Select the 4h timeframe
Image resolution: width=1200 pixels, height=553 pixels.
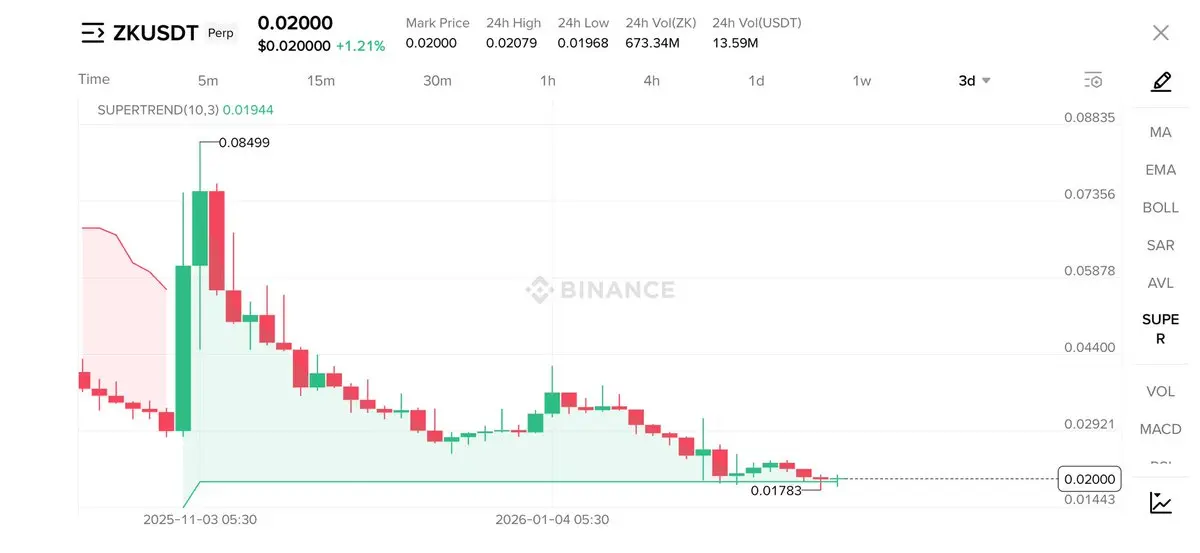(652, 81)
